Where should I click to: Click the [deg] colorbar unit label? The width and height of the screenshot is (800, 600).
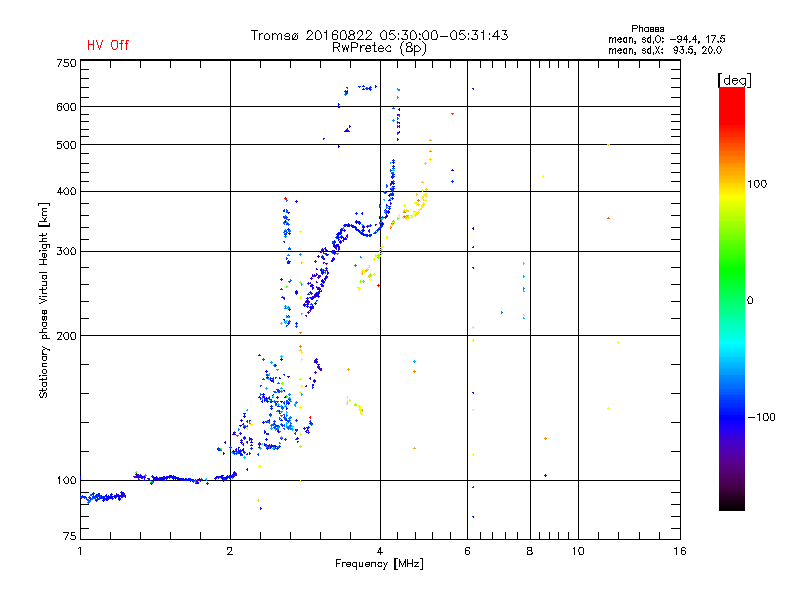[x=734, y=80]
